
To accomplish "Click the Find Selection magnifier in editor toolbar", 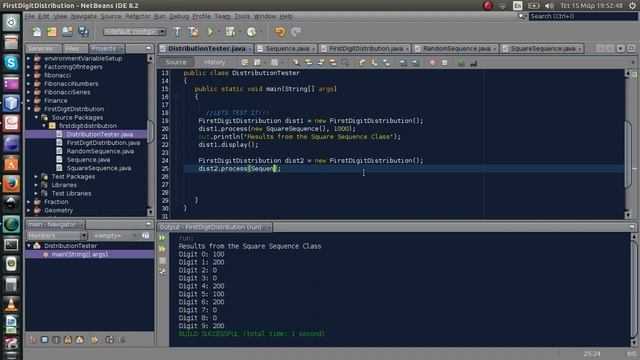I will (x=296, y=62).
